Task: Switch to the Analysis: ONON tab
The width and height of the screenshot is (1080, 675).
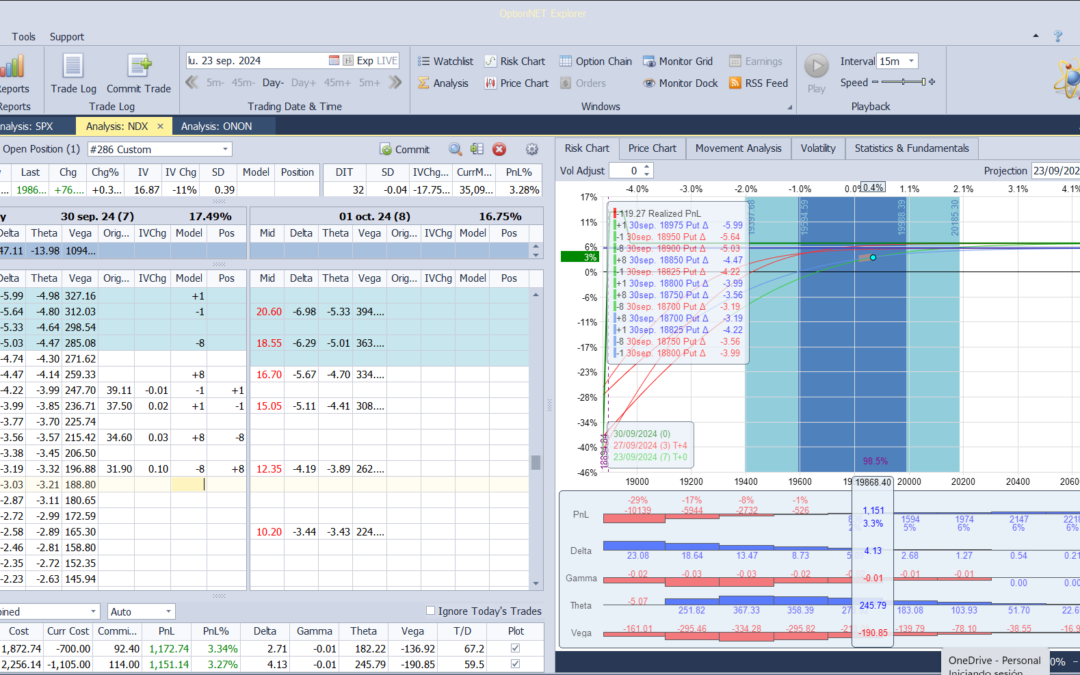Action: pyautogui.click(x=216, y=126)
